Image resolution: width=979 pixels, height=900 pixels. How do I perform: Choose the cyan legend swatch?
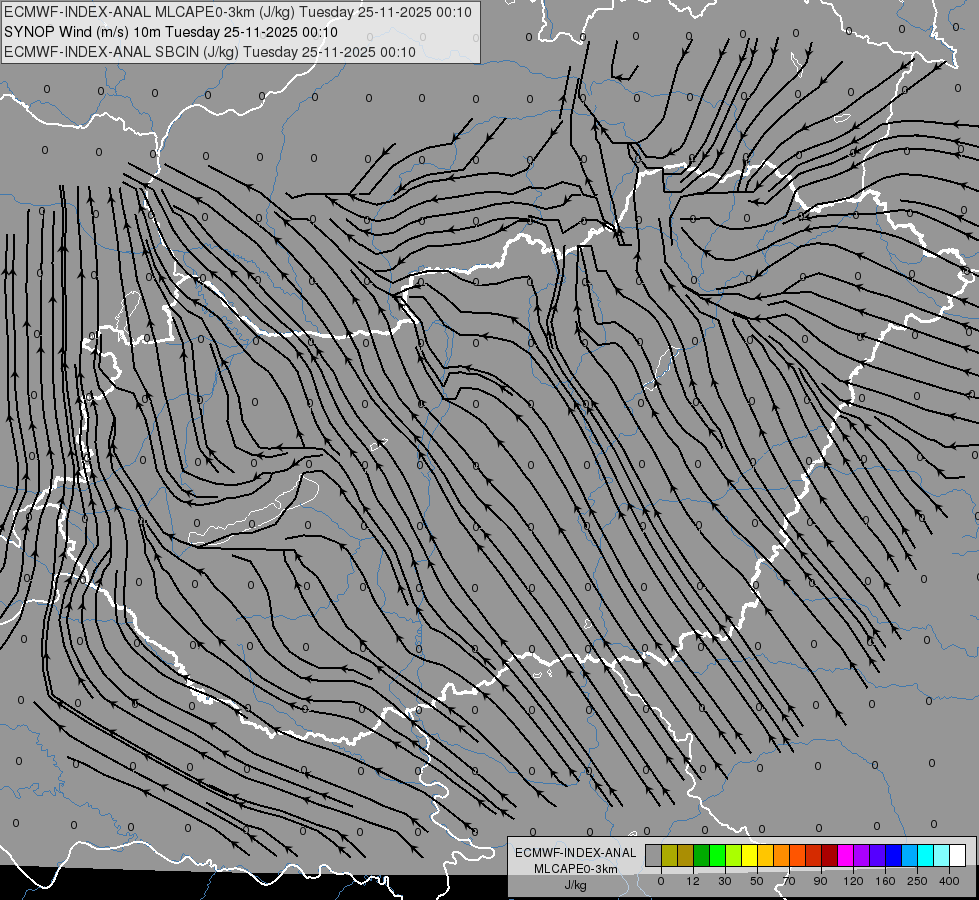tap(926, 855)
